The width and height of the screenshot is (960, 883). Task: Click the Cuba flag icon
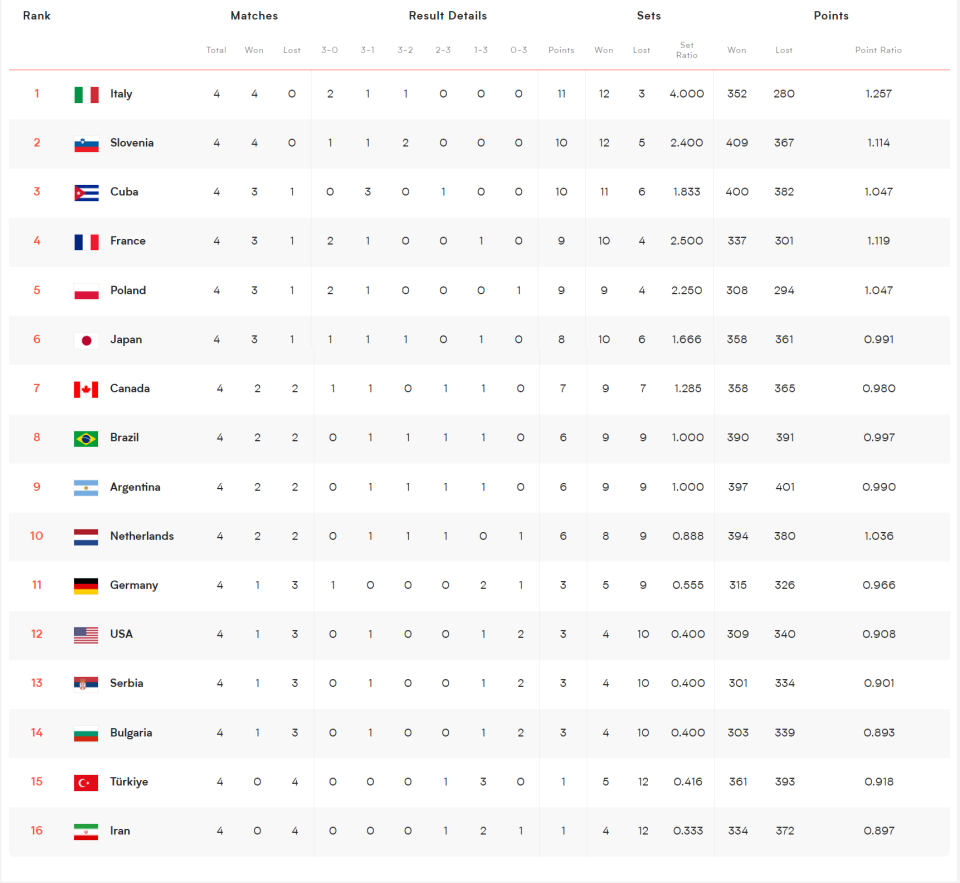click(x=86, y=193)
